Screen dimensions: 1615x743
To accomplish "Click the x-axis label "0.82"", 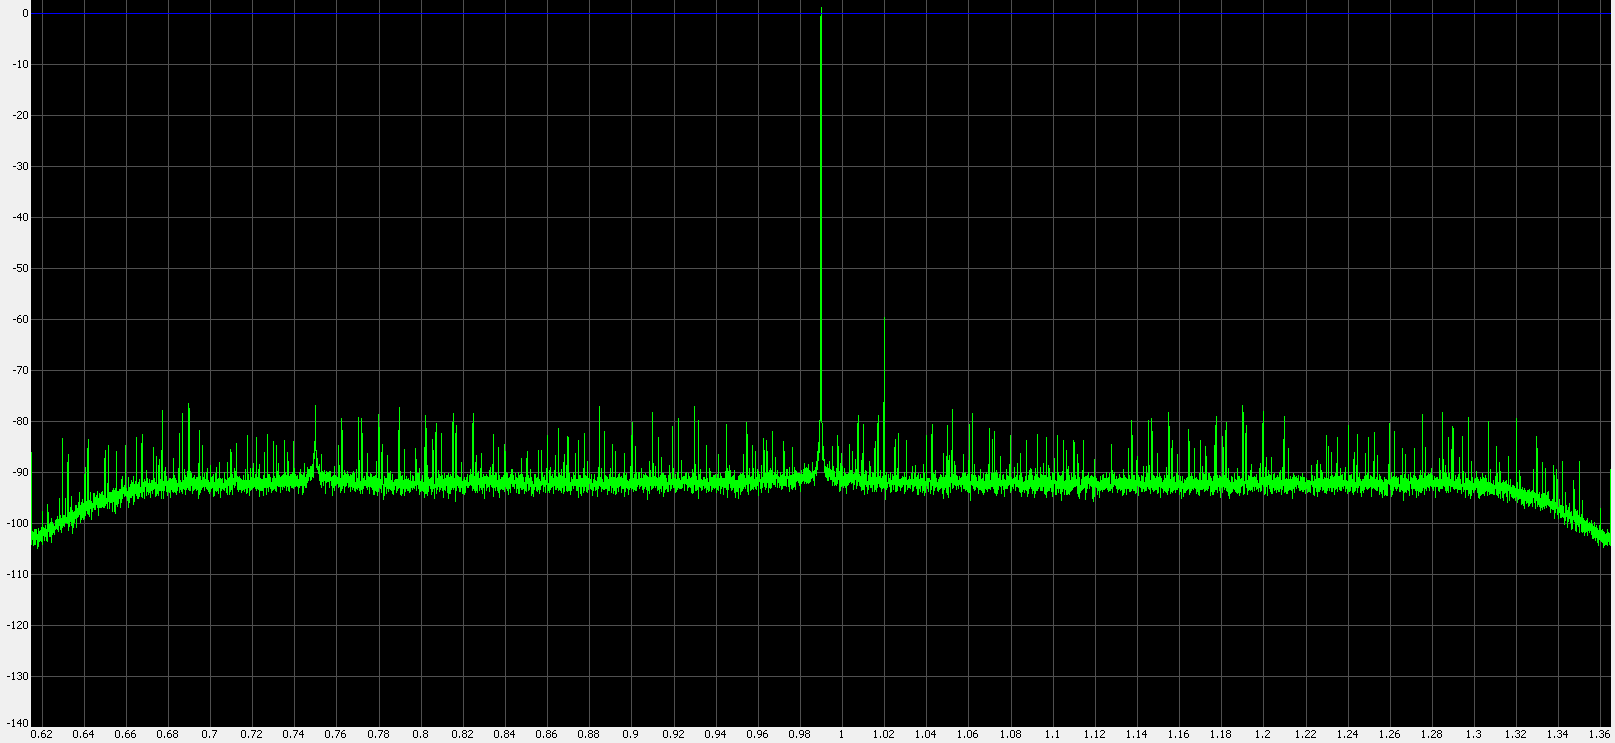I will coord(462,735).
